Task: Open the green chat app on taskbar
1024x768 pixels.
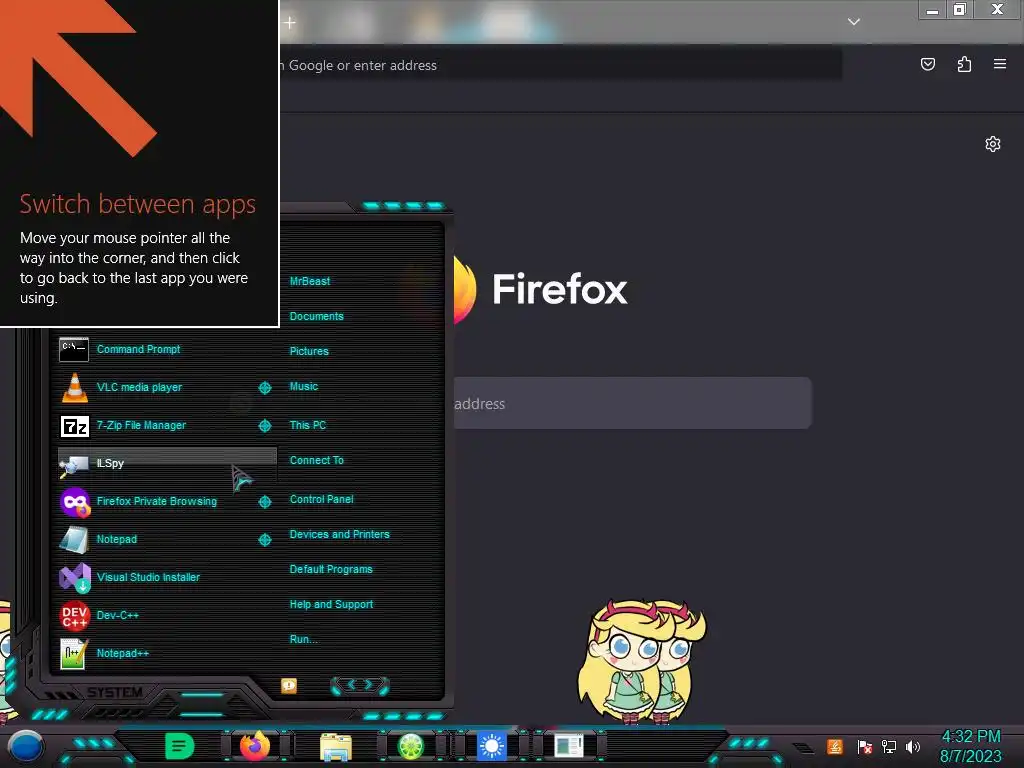Action: point(180,746)
